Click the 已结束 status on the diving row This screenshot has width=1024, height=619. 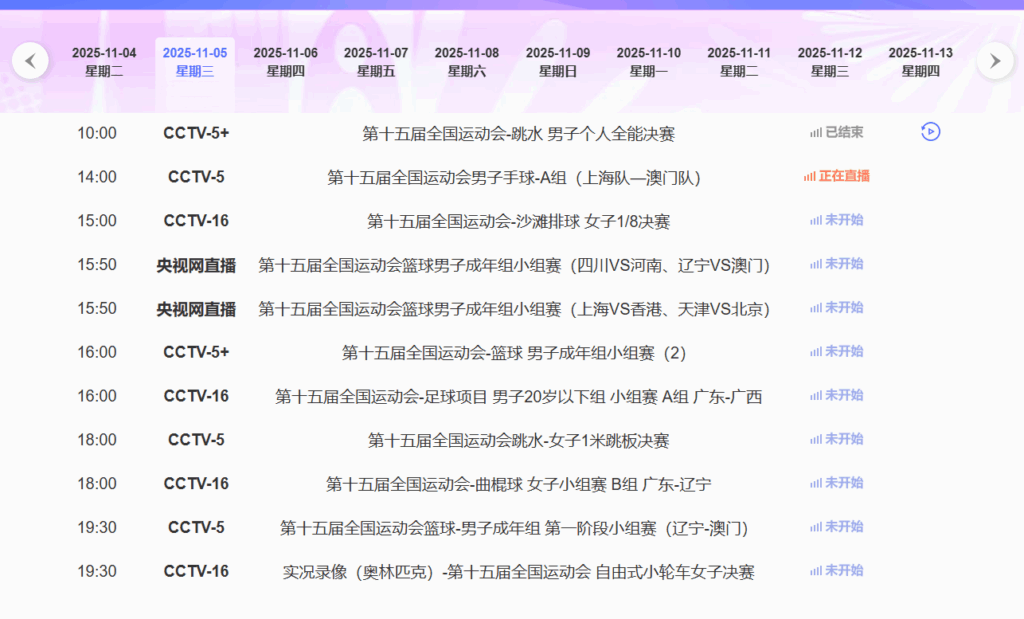tap(836, 132)
